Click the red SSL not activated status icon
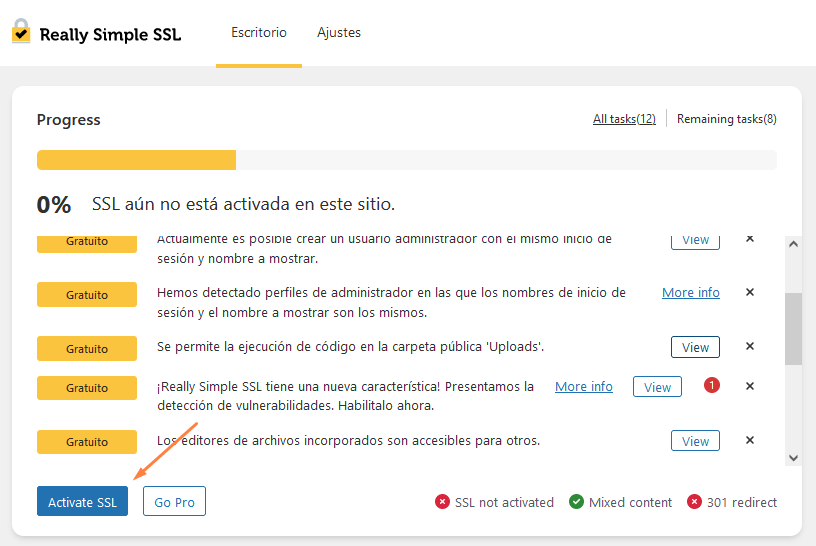816x546 pixels. click(442, 502)
